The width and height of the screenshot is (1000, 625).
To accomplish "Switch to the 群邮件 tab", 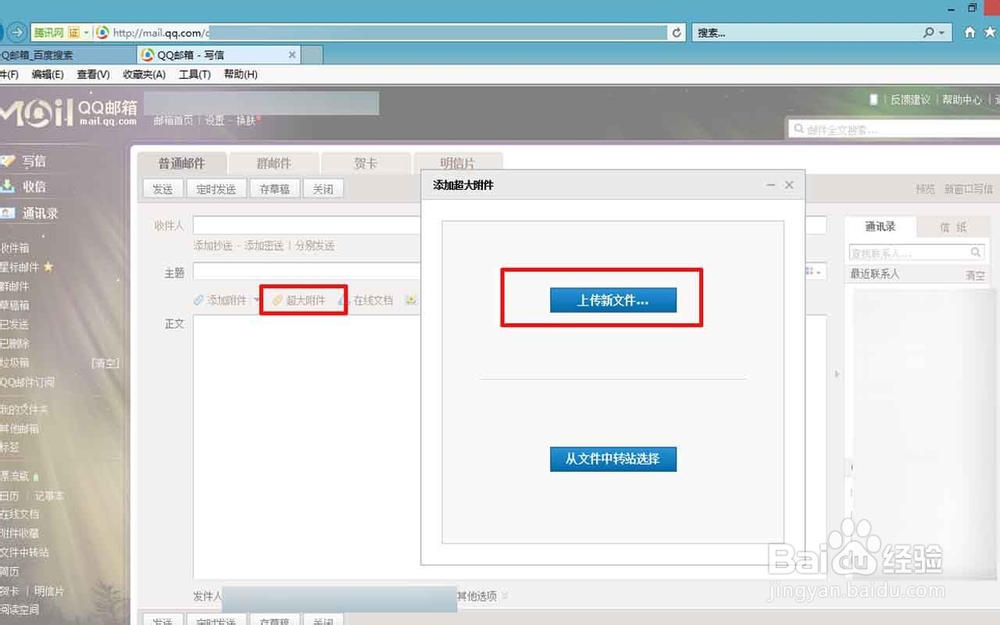I will click(274, 163).
